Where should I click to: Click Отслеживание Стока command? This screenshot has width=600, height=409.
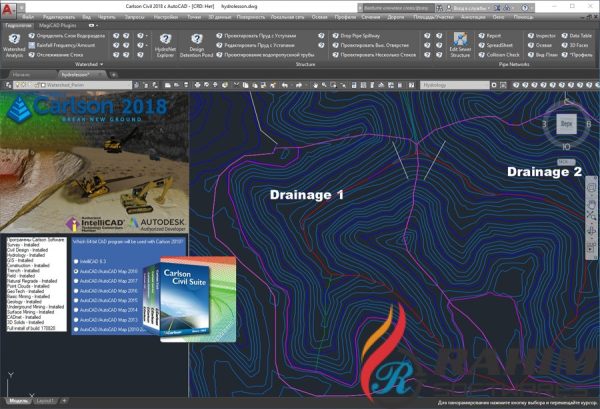(56, 55)
